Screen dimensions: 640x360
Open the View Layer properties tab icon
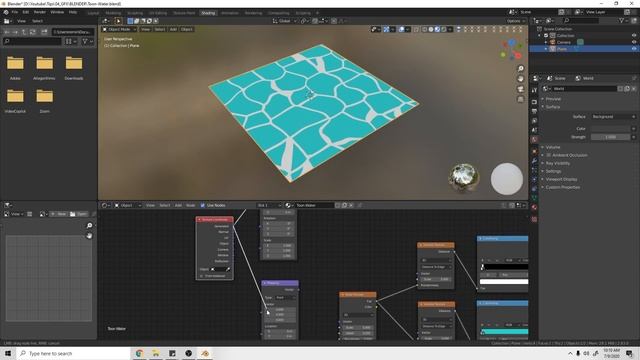click(534, 120)
